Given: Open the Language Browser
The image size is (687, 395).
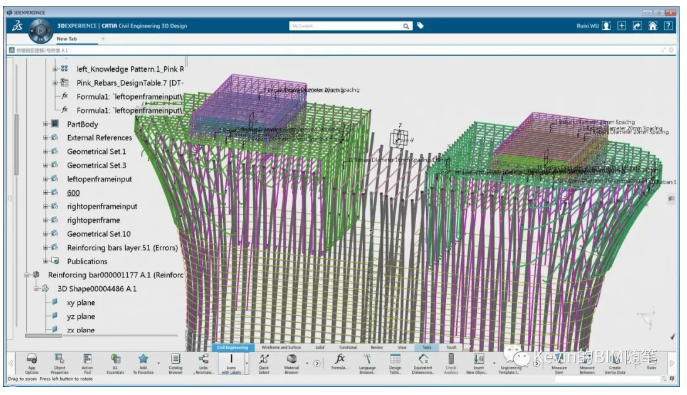Looking at the screenshot, I should 367,363.
